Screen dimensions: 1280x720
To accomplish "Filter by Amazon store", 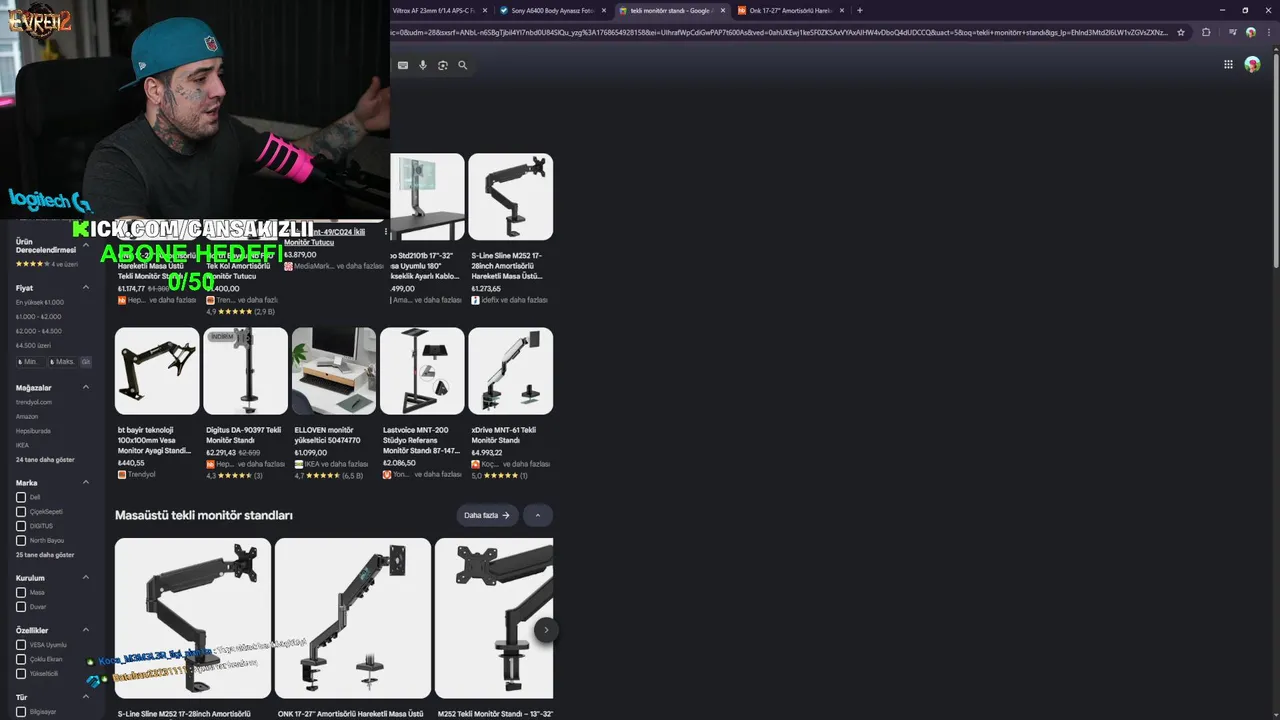I will [27, 416].
